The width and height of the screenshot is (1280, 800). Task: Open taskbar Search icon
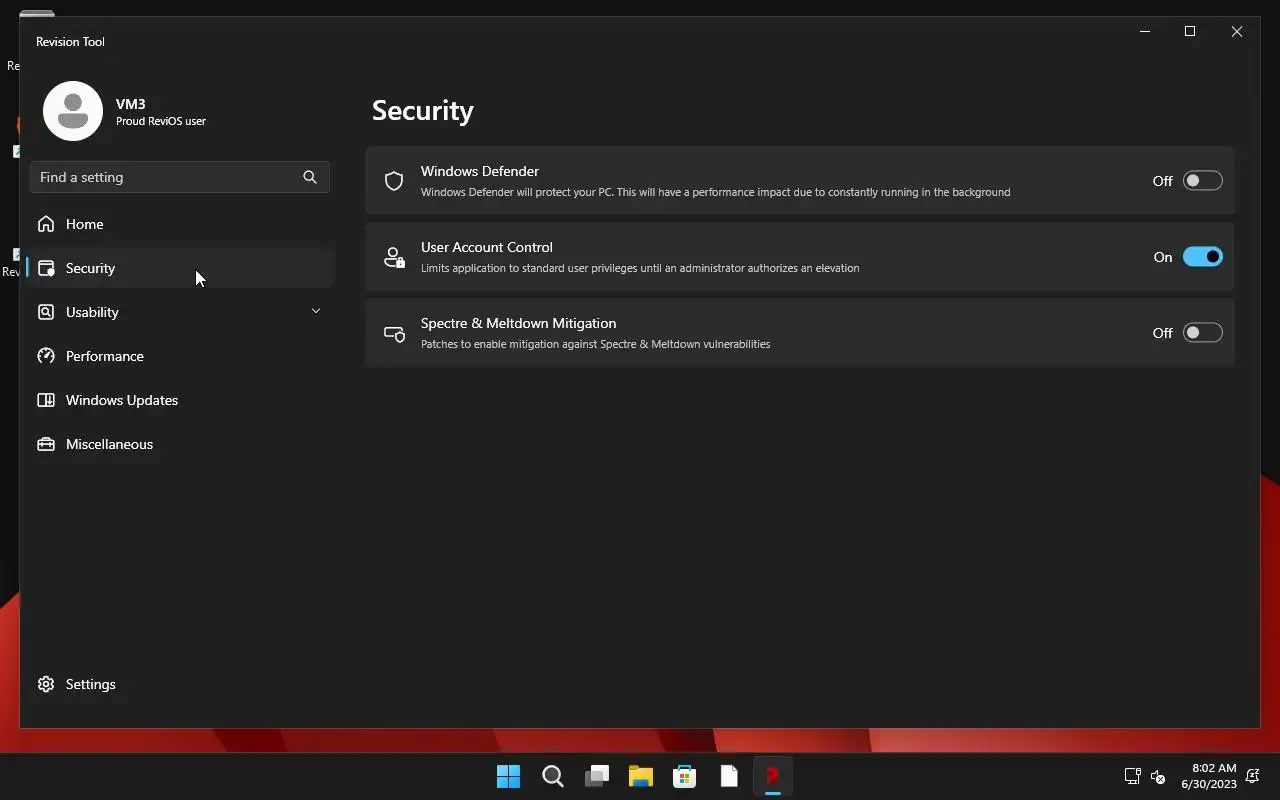[552, 776]
